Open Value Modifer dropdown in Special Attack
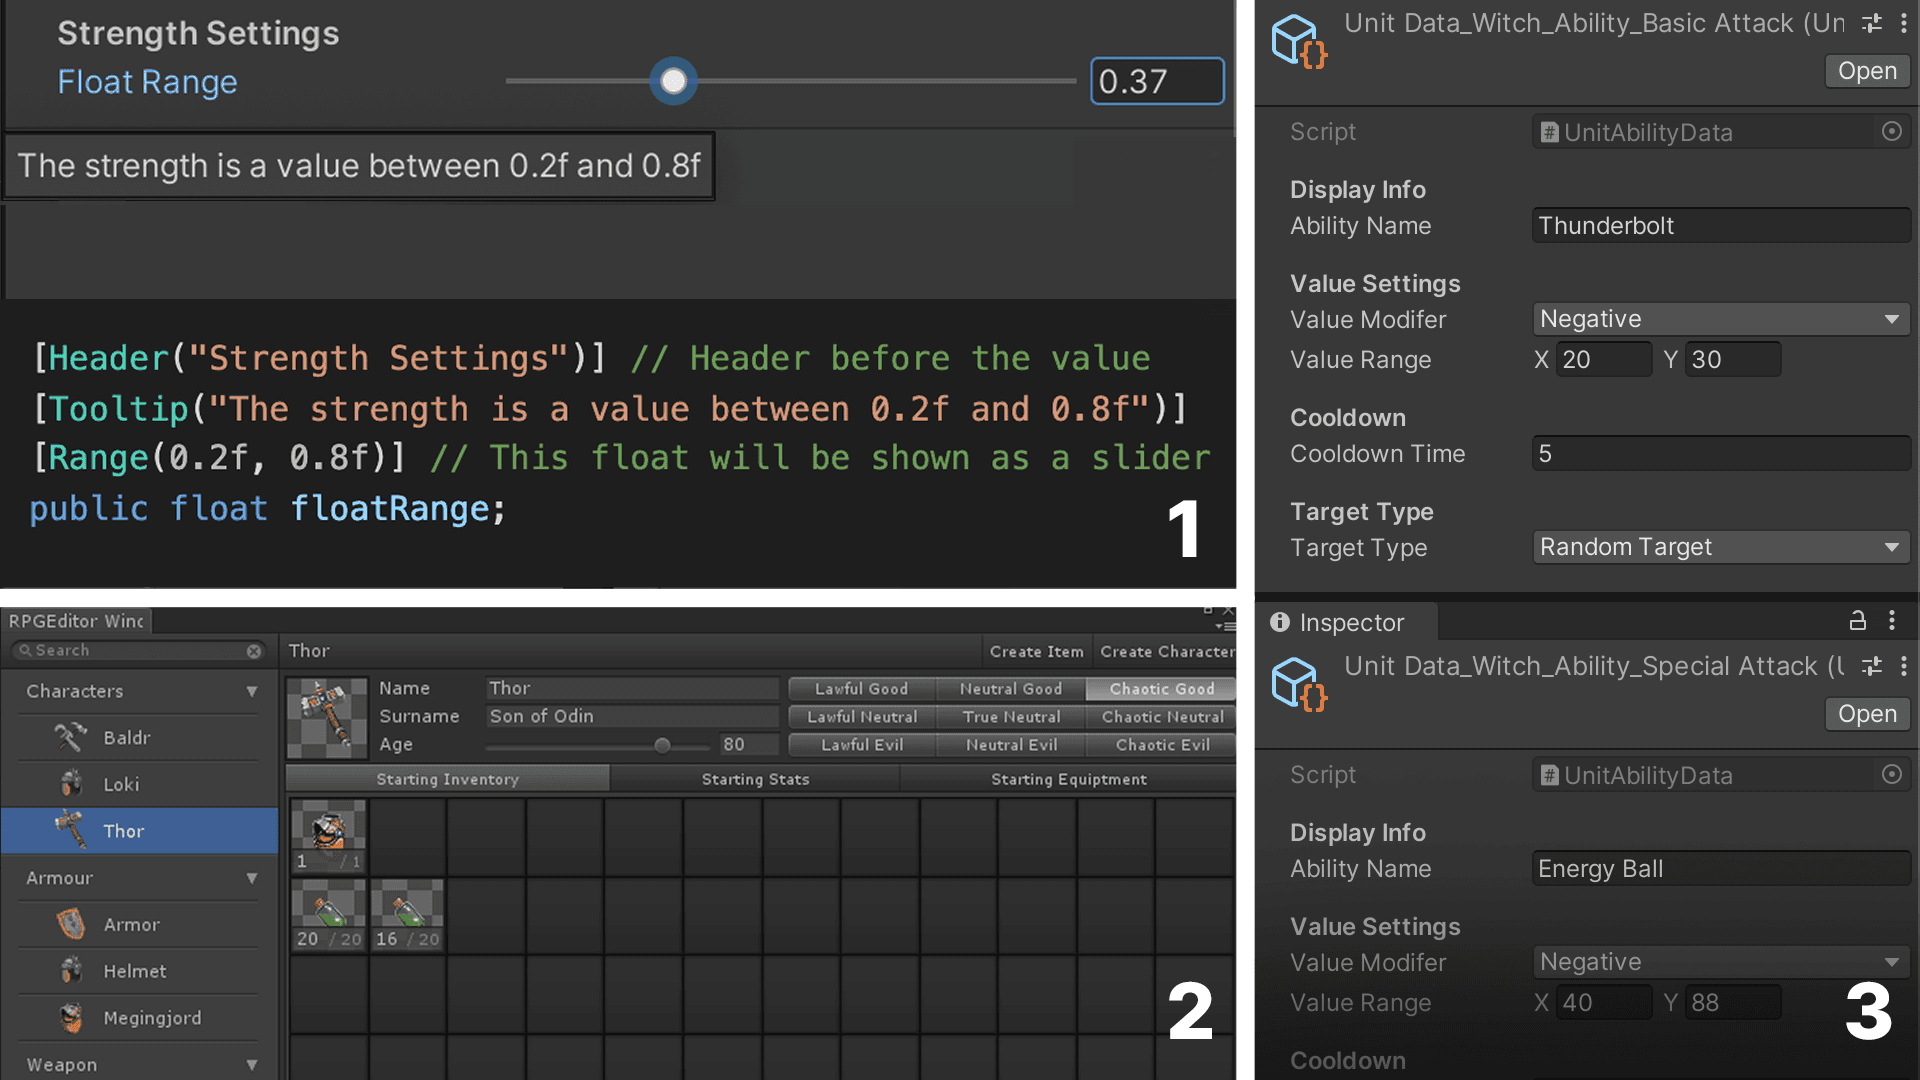This screenshot has height=1080, width=1920. coord(1721,962)
